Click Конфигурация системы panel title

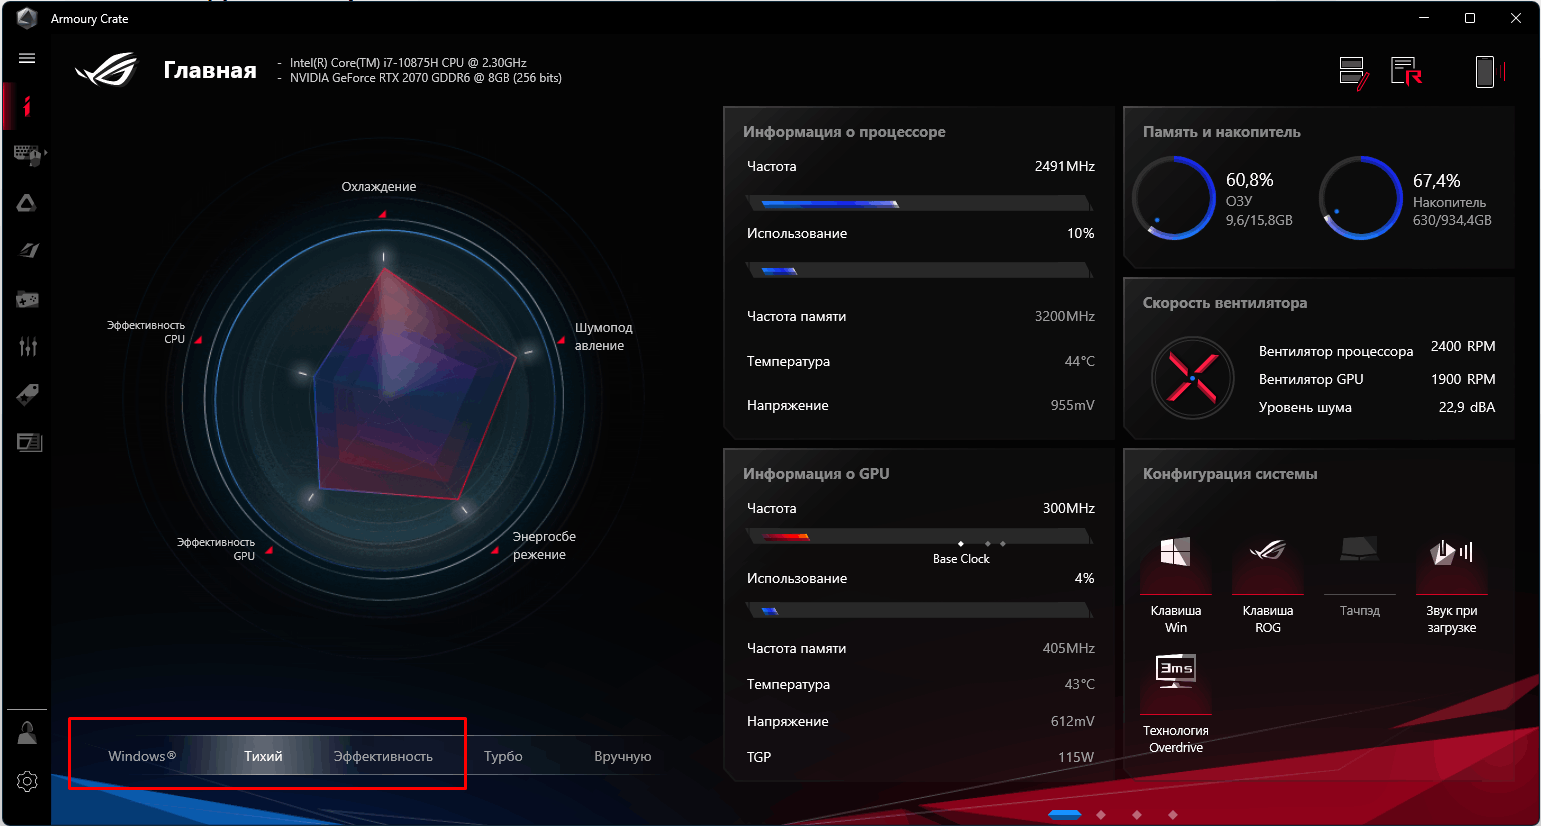(1230, 474)
